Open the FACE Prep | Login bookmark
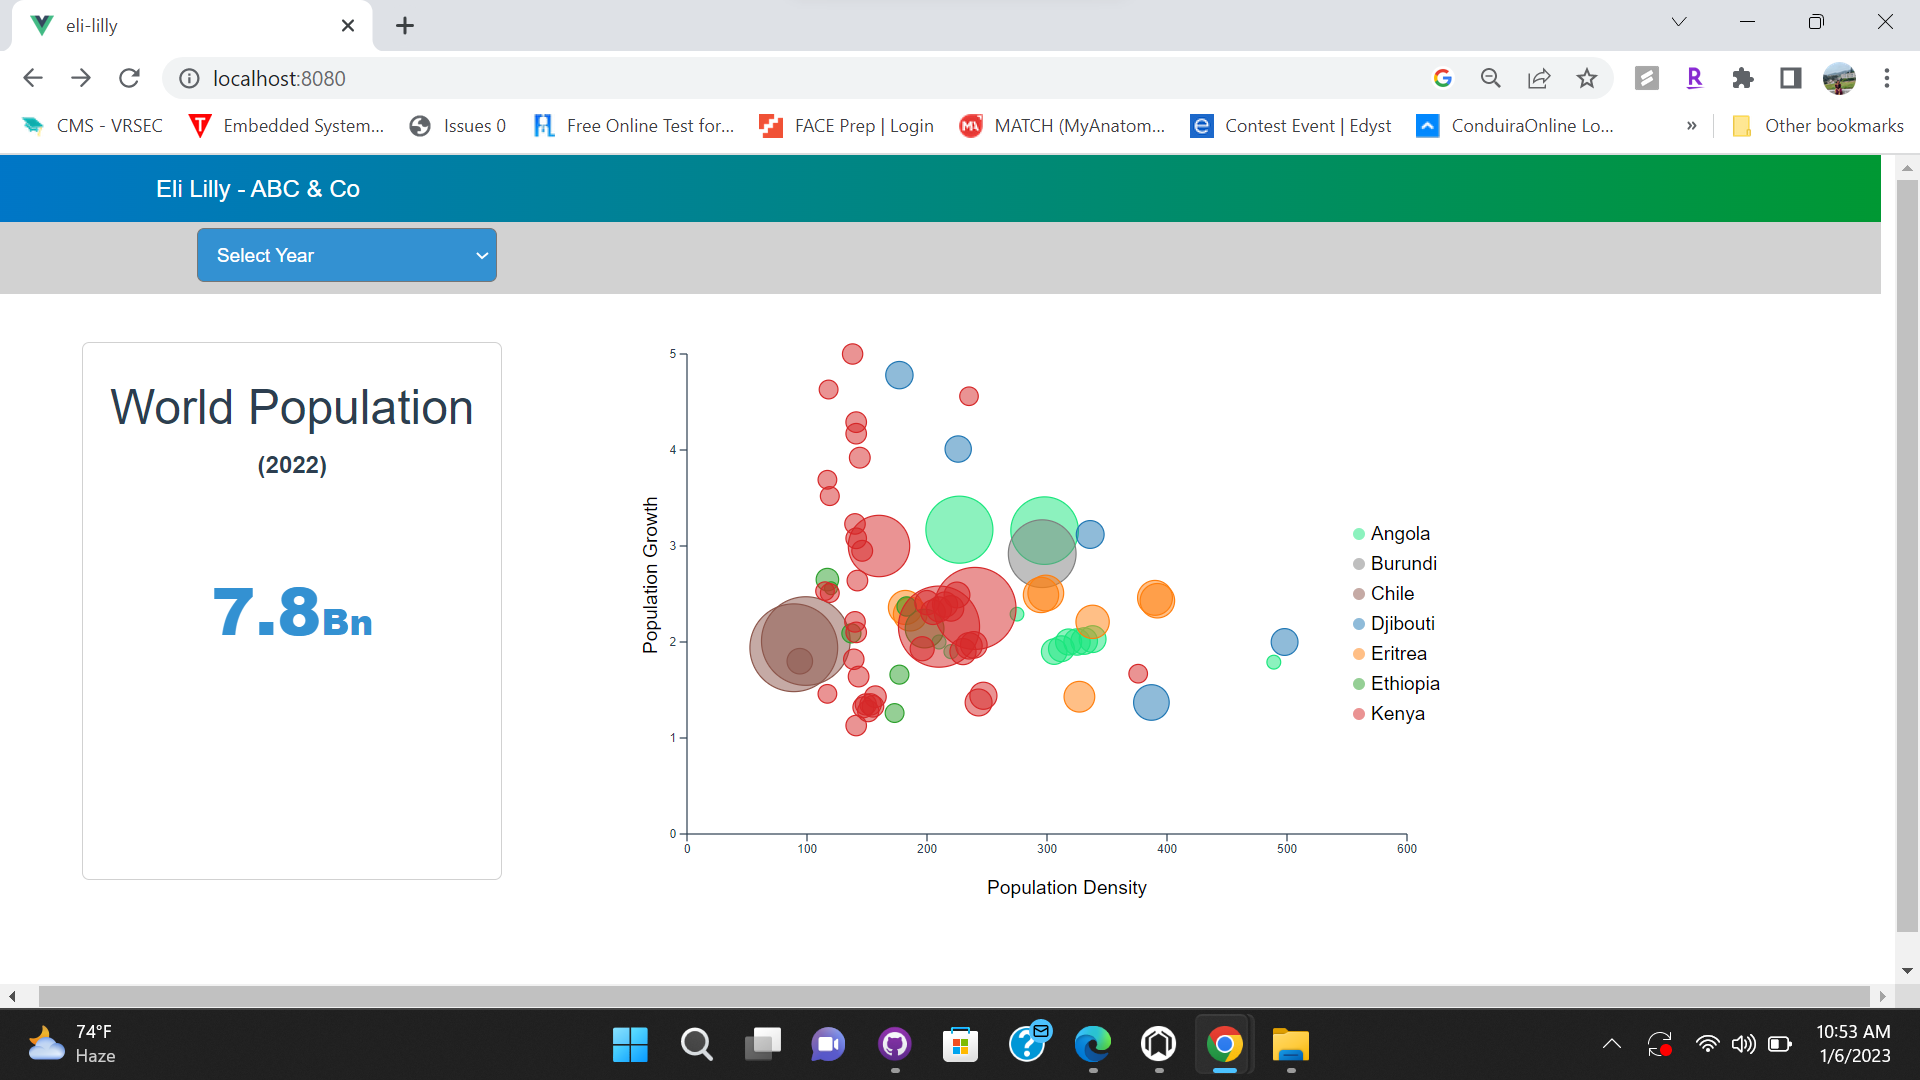The height and width of the screenshot is (1080, 1920). [x=845, y=125]
